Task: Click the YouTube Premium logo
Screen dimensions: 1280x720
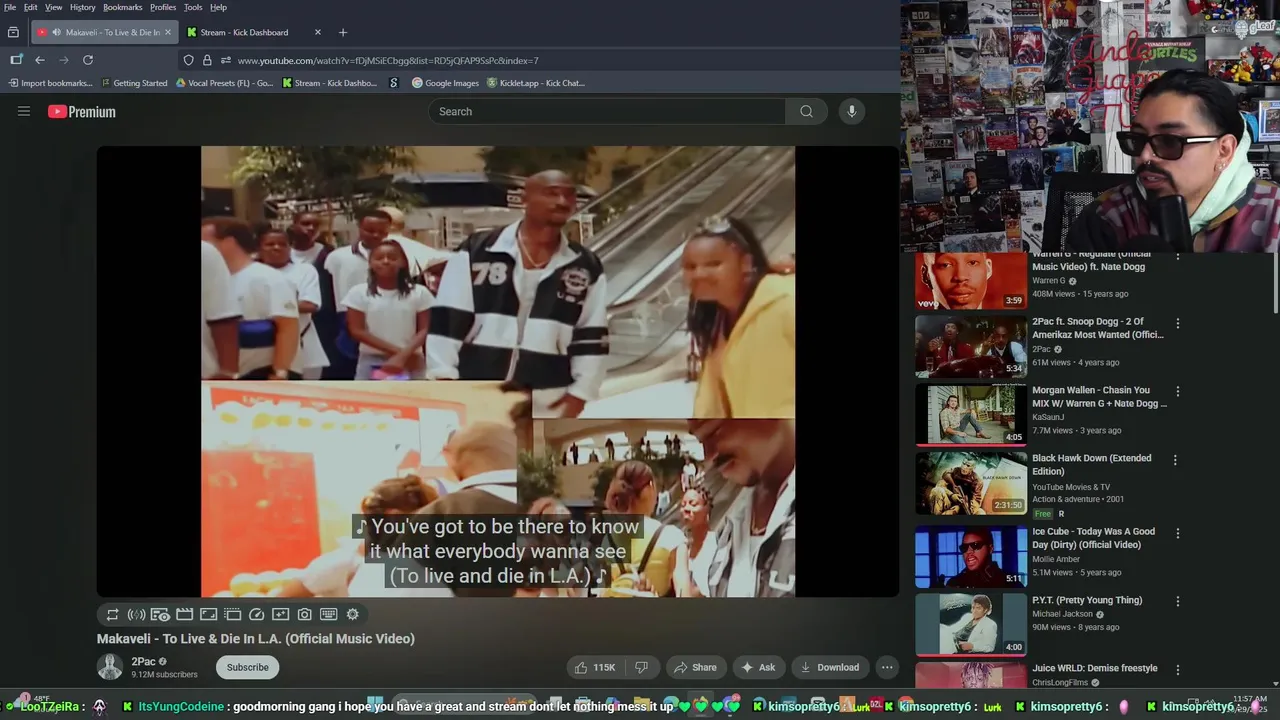Action: (82, 112)
